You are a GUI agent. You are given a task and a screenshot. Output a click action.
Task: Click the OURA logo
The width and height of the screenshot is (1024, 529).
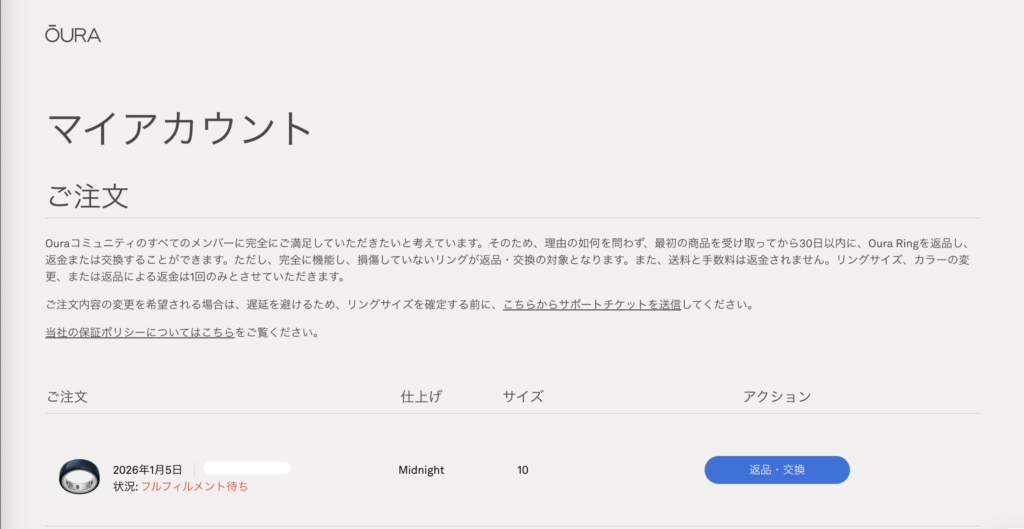pos(72,35)
